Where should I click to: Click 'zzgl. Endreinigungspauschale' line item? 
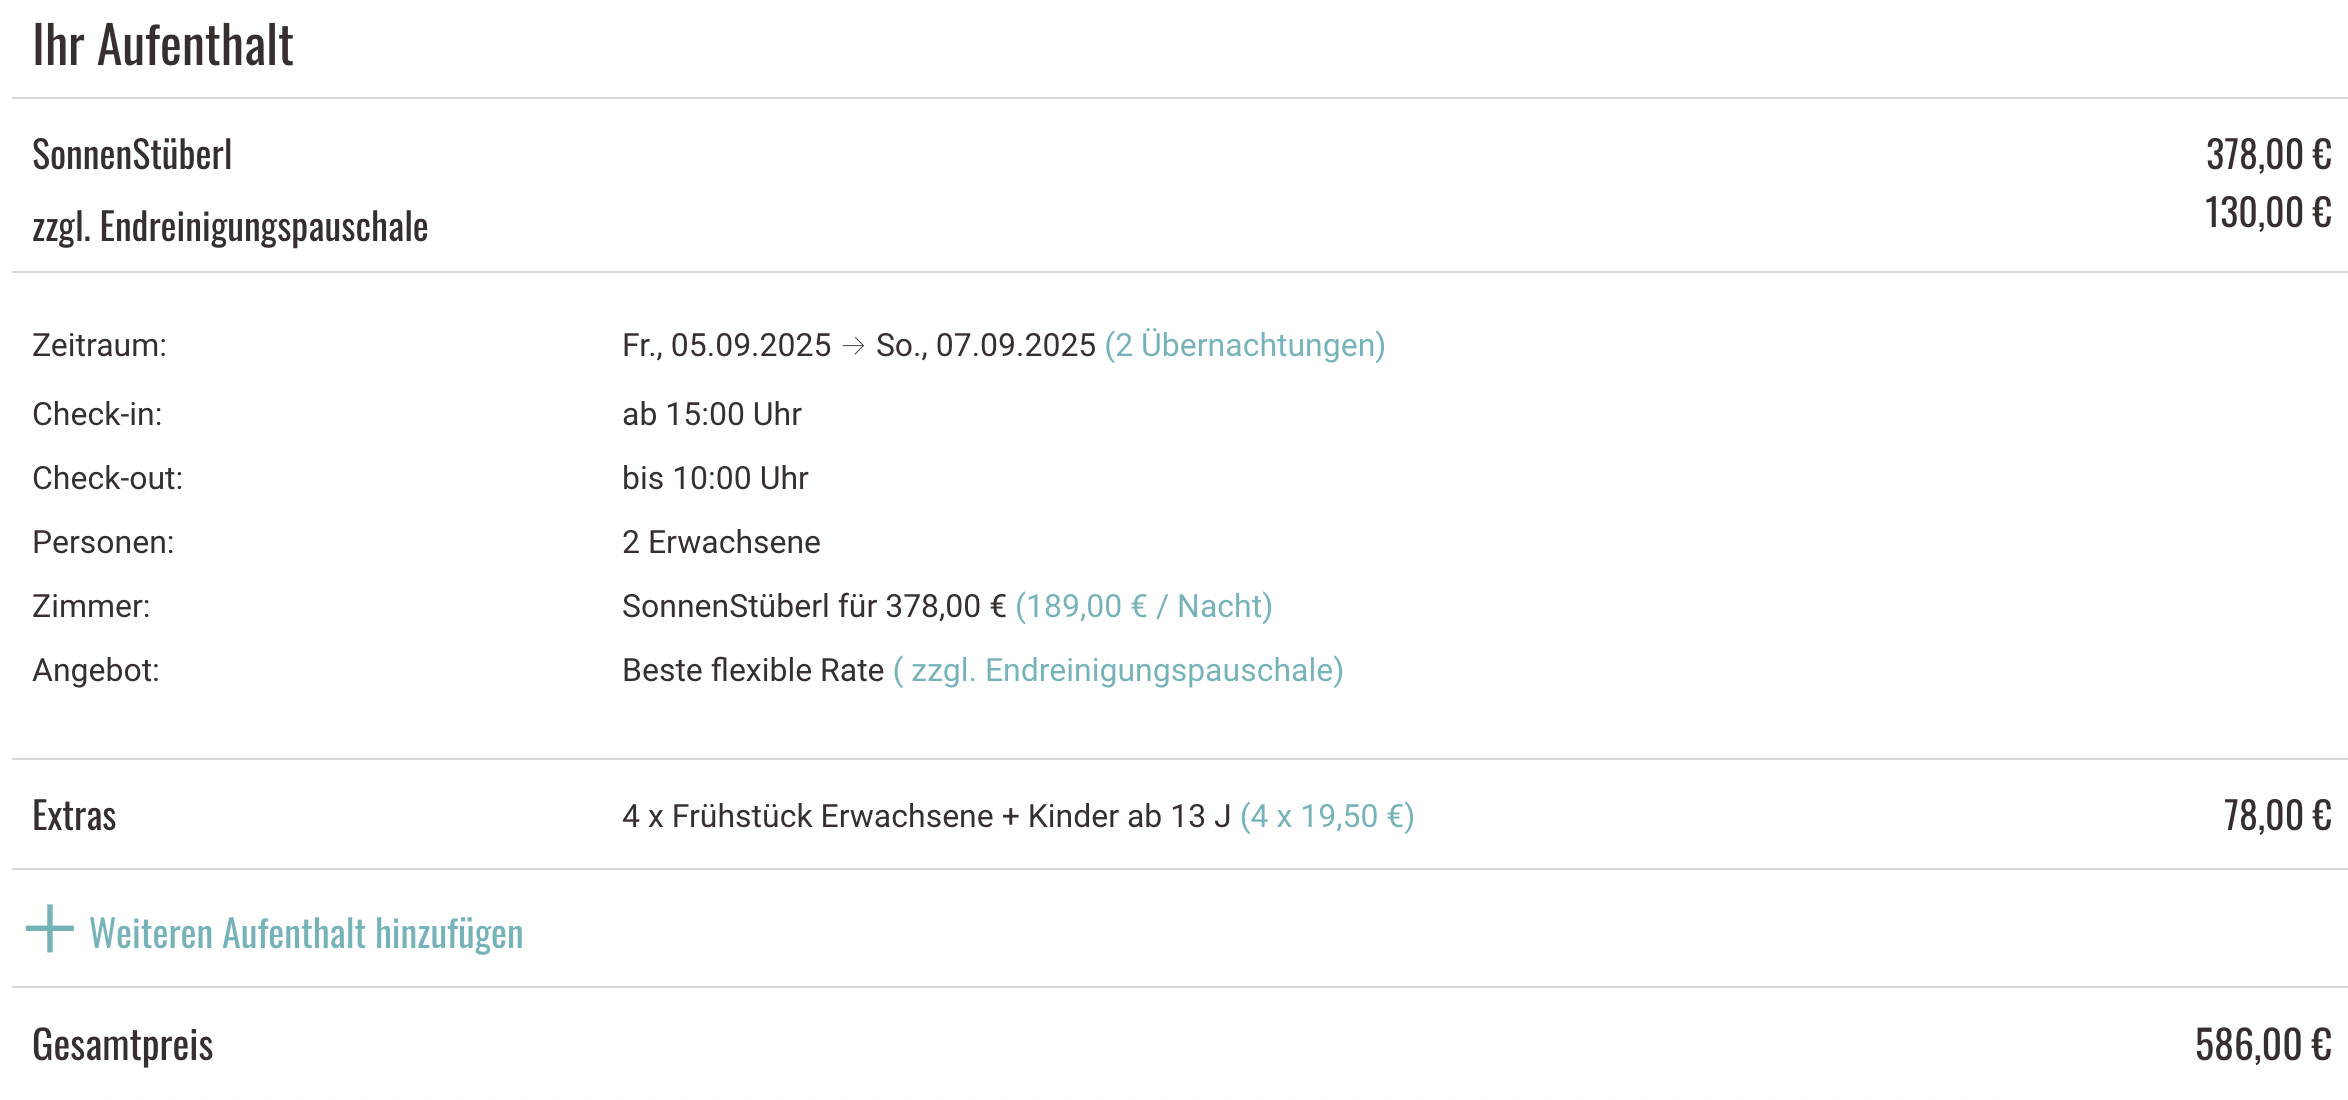point(230,227)
